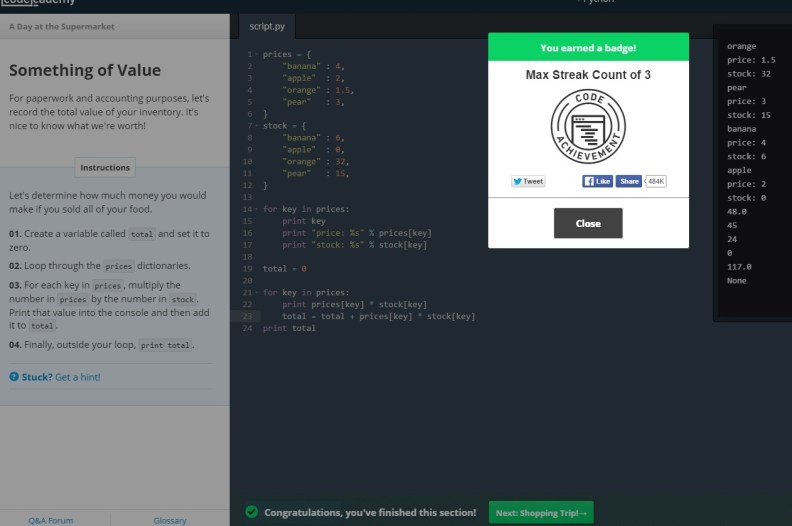Close the badge popup
Image resolution: width=792 pixels, height=526 pixels.
pyautogui.click(x=588, y=223)
